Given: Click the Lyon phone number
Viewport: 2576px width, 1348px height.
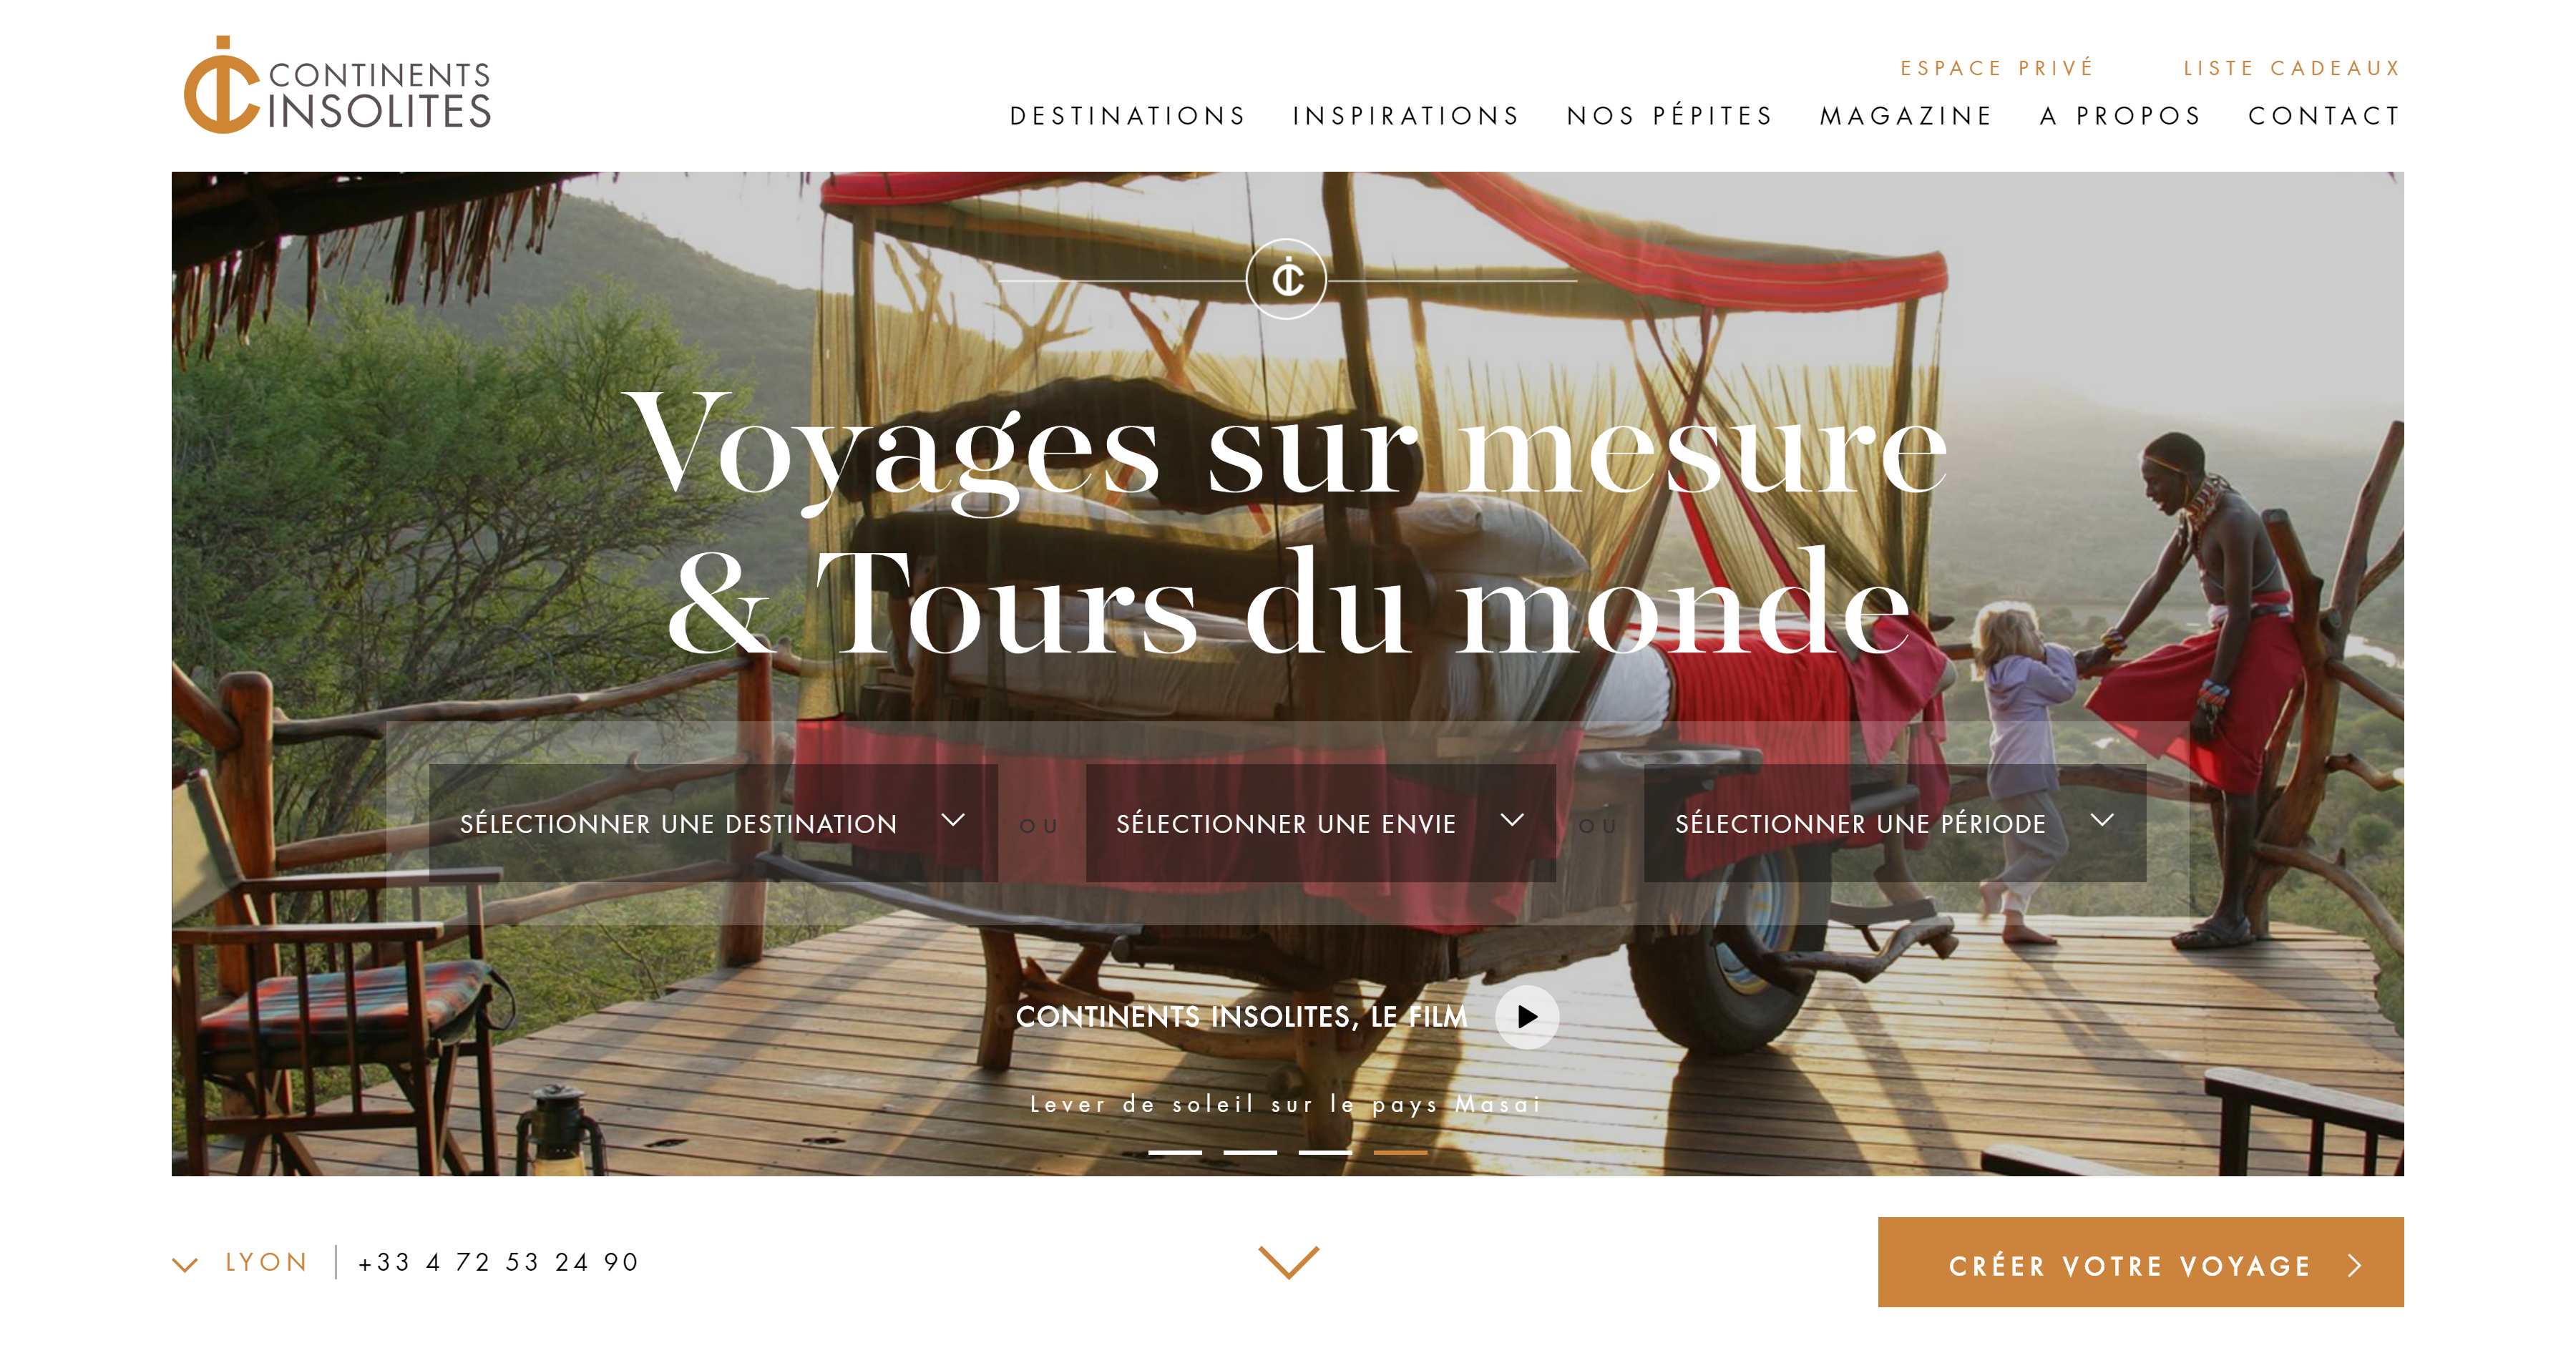Looking at the screenshot, I should click(498, 1262).
